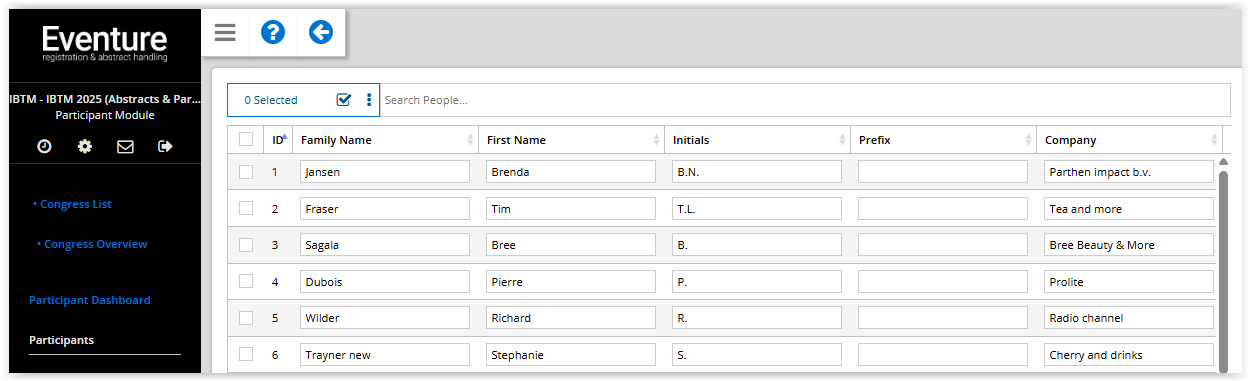Open the Congress Overview link
This screenshot has width=1250, height=381.
coord(94,244)
